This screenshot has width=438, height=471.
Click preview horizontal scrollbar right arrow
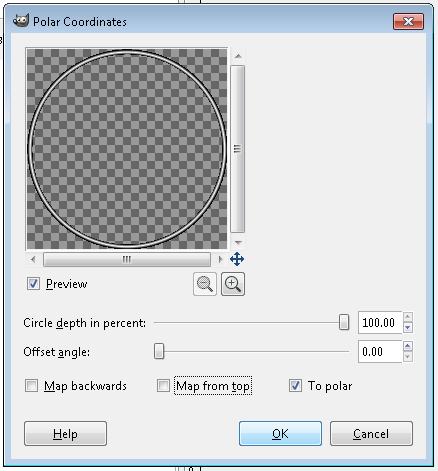coord(220,259)
